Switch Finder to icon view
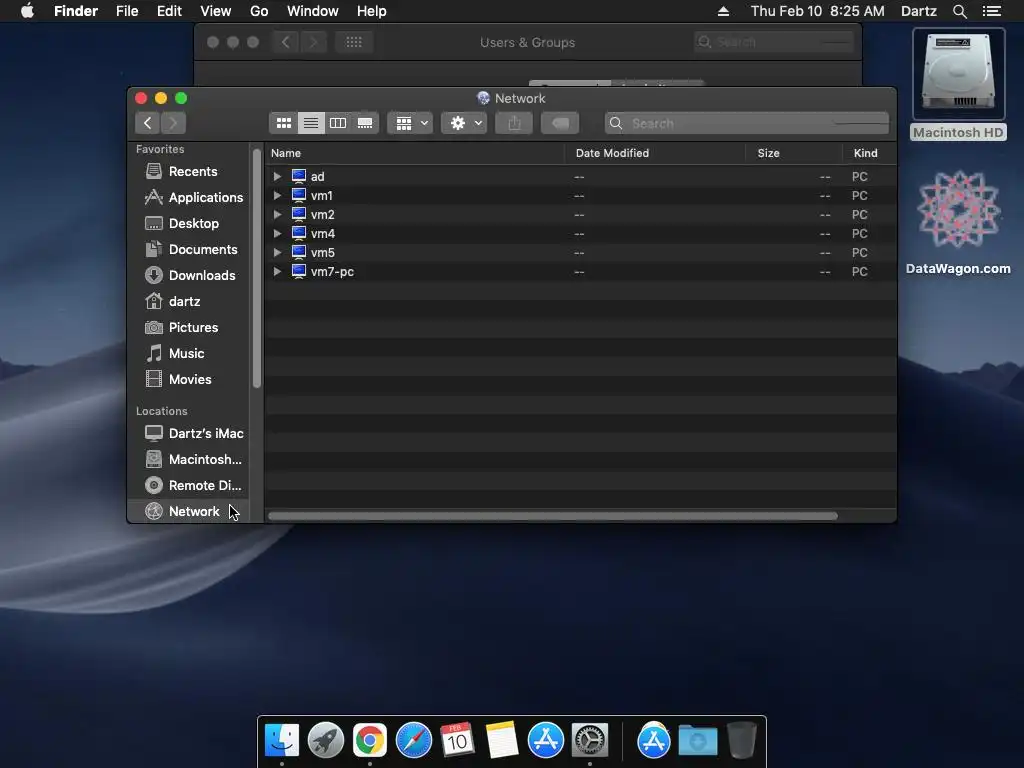 point(283,123)
